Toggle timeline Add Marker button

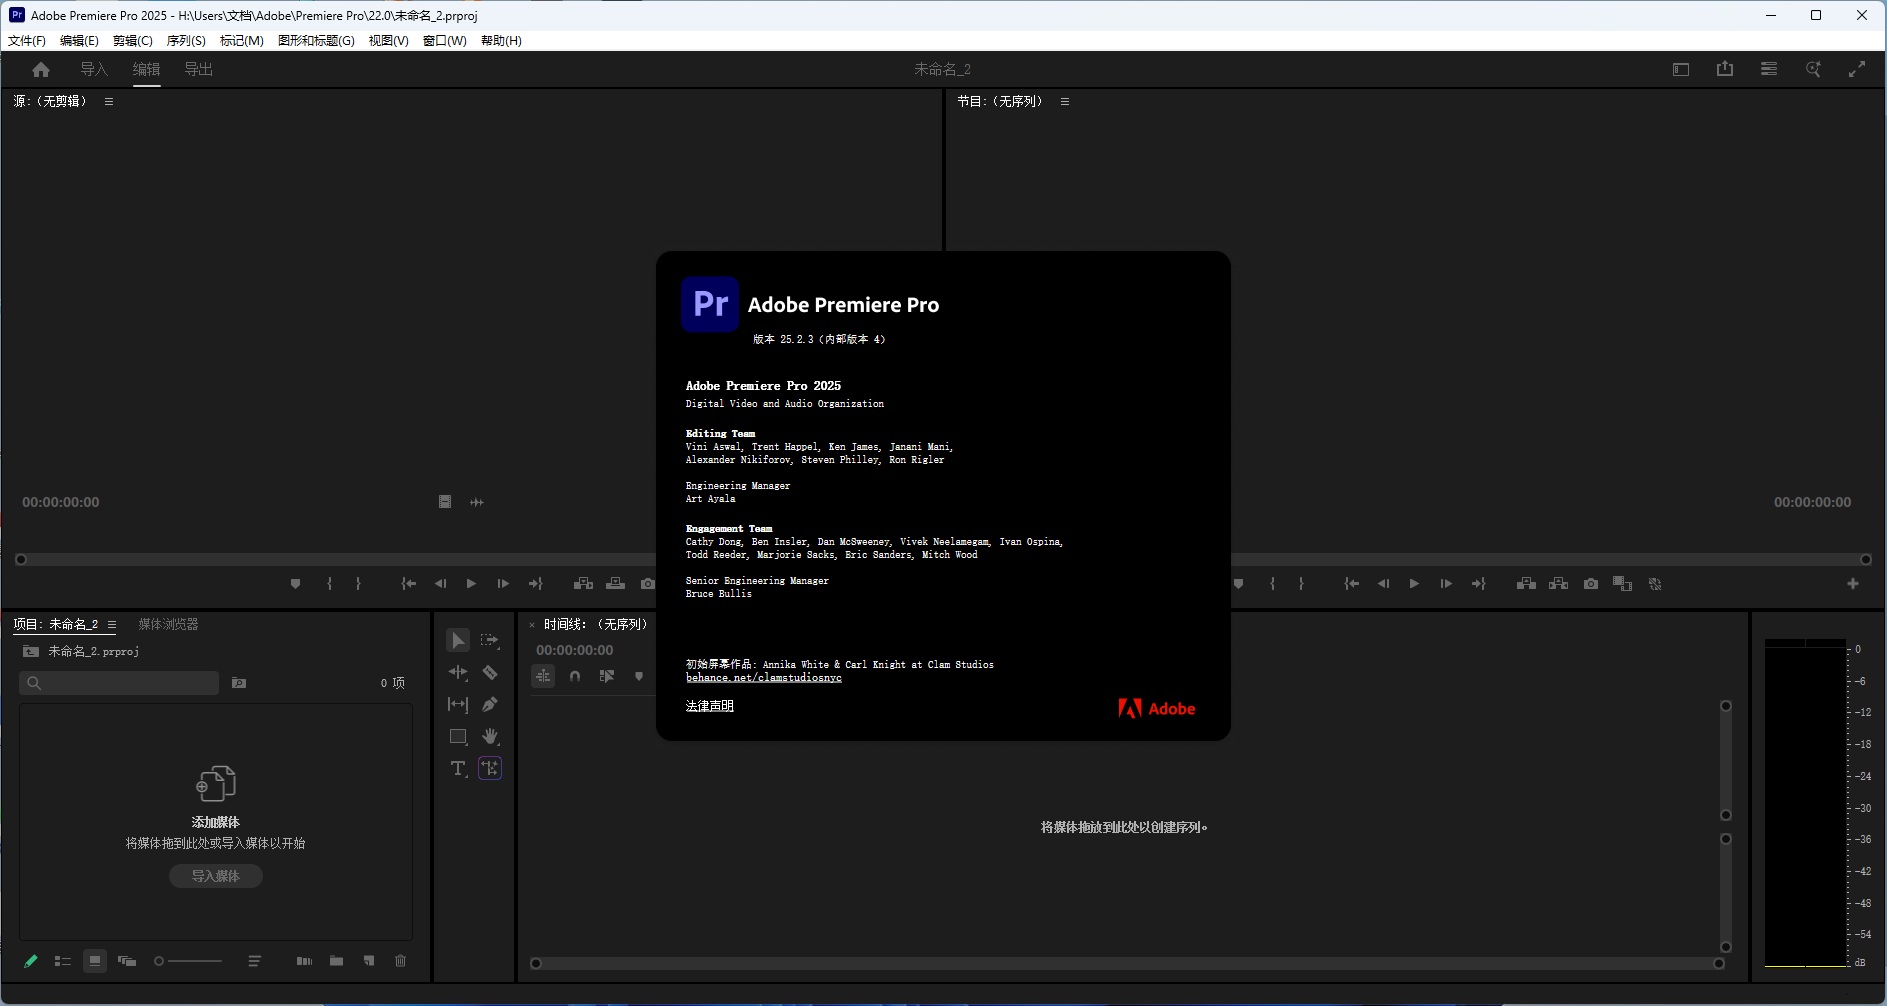(639, 676)
